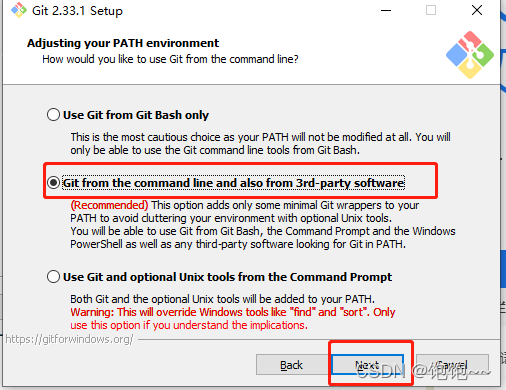Viewport: 506px width, 390px height.
Task: Proceed with the Next button
Action: coord(367,365)
